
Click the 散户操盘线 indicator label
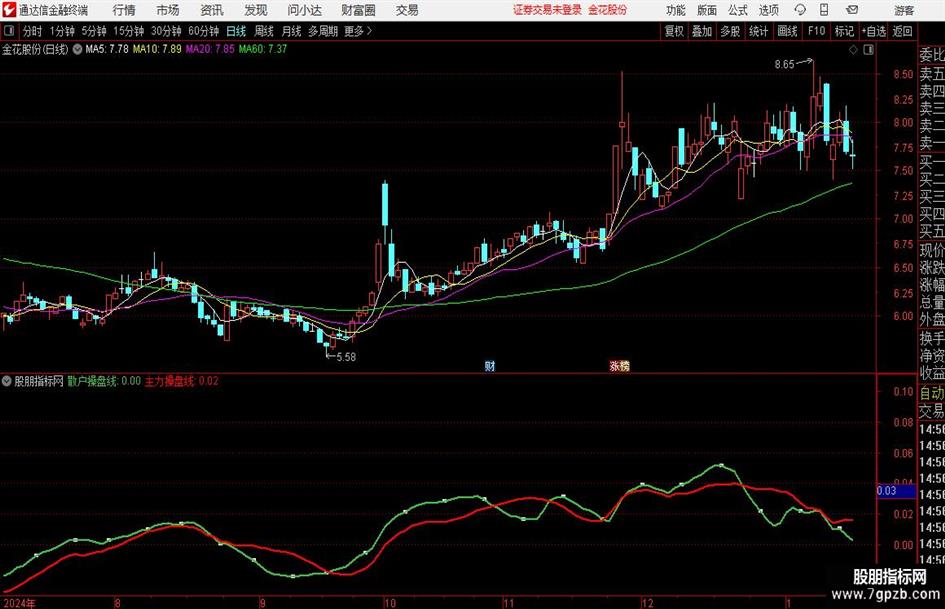(x=104, y=381)
